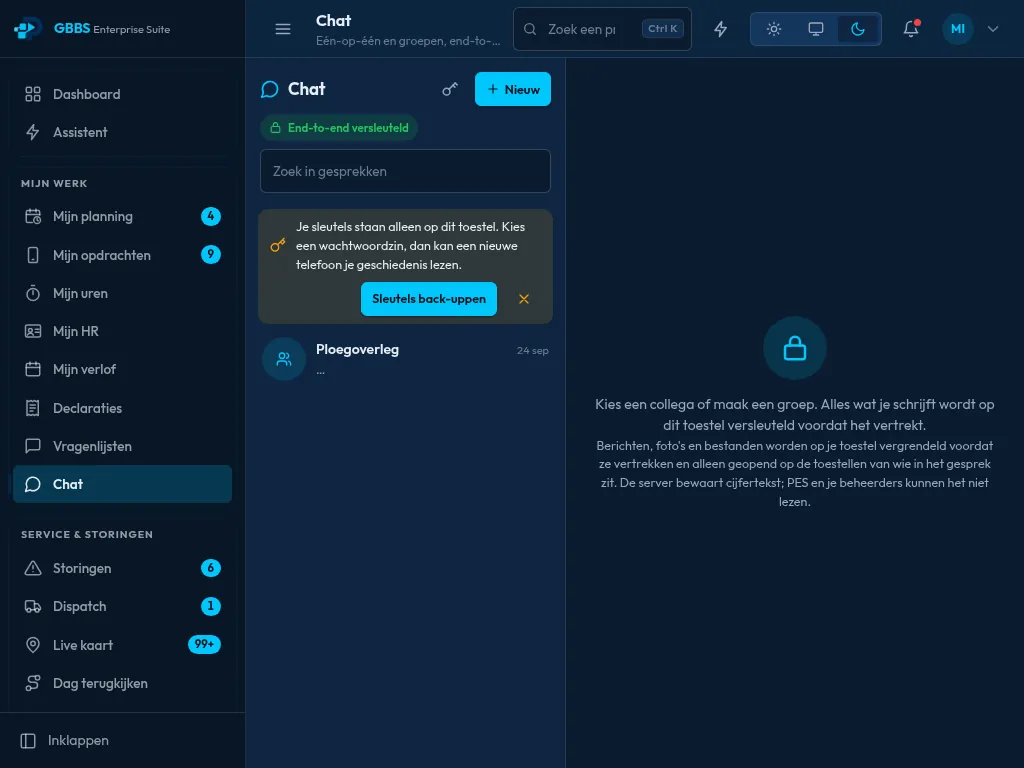Click the 24 sep date label
The height and width of the screenshot is (768, 1024).
[x=532, y=351]
